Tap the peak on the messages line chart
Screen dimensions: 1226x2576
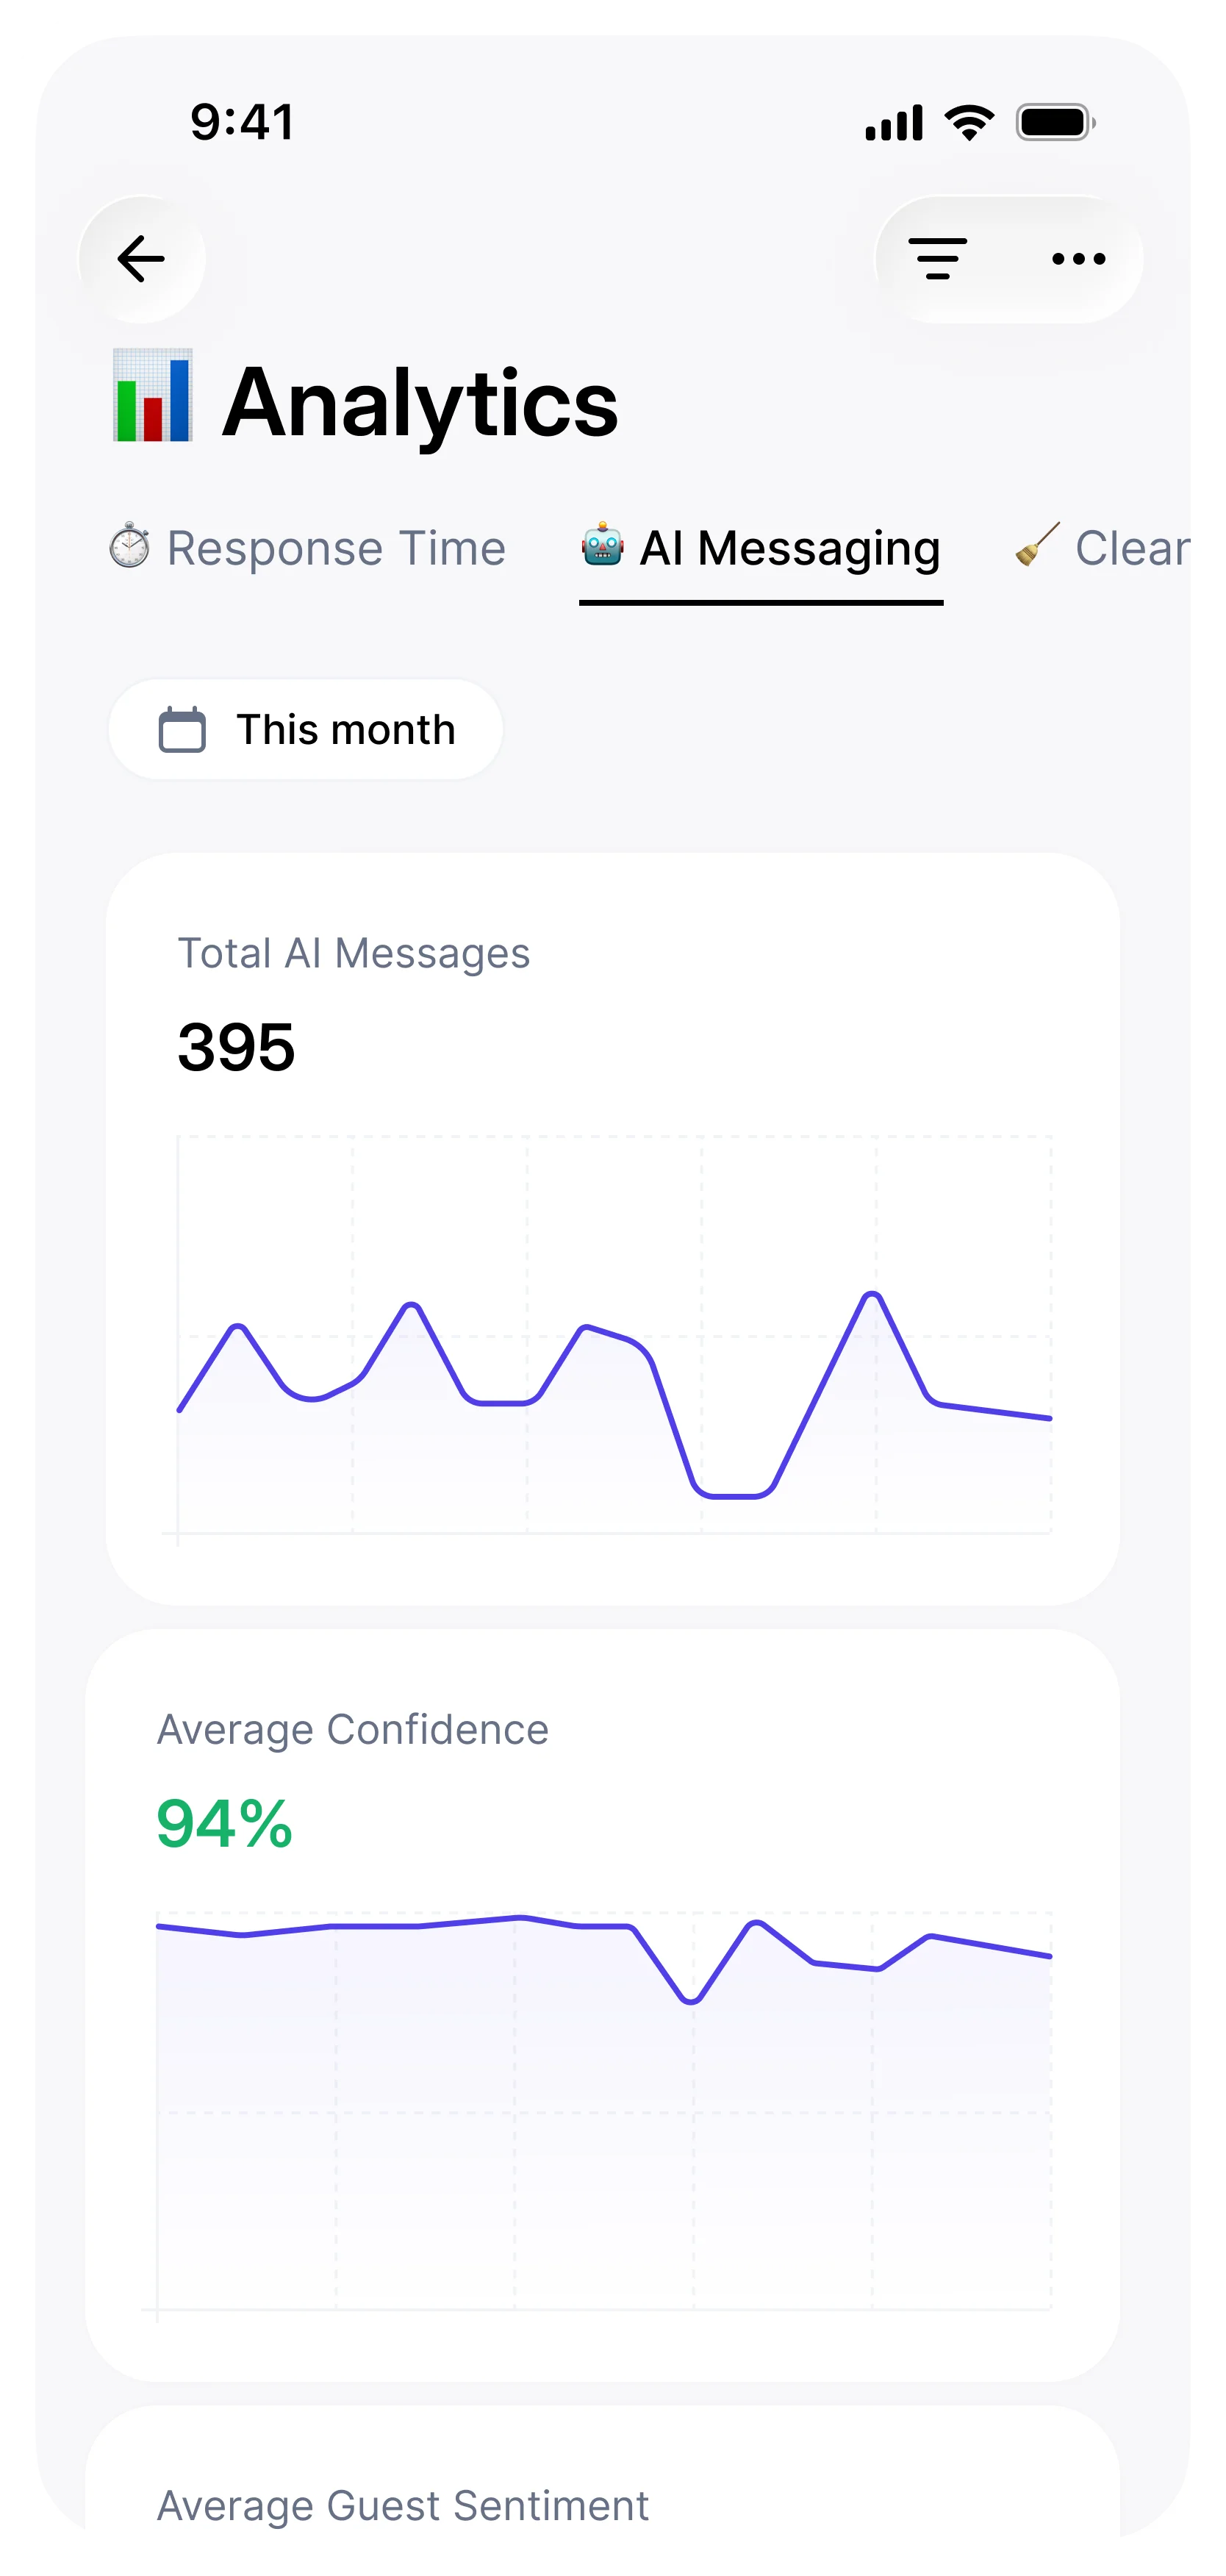point(871,1297)
